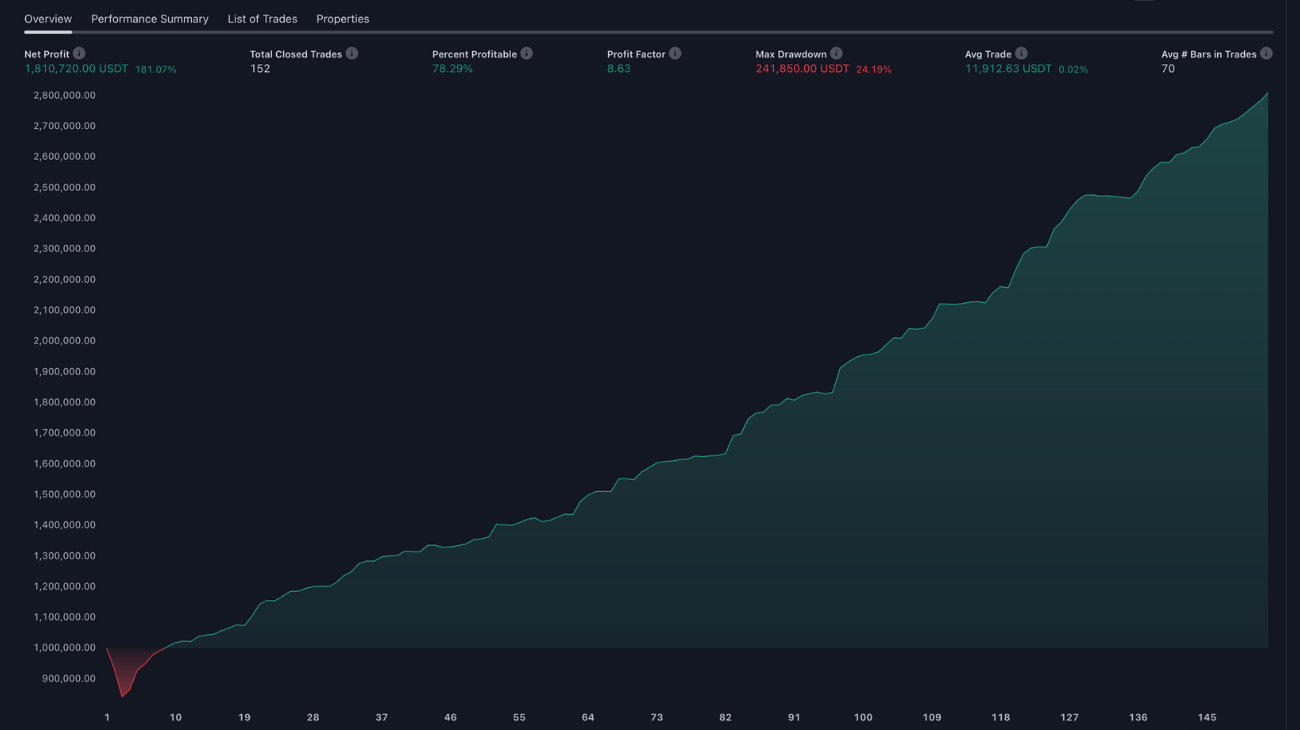
Task: Click the 181.07% net profit percentage
Action: (156, 70)
